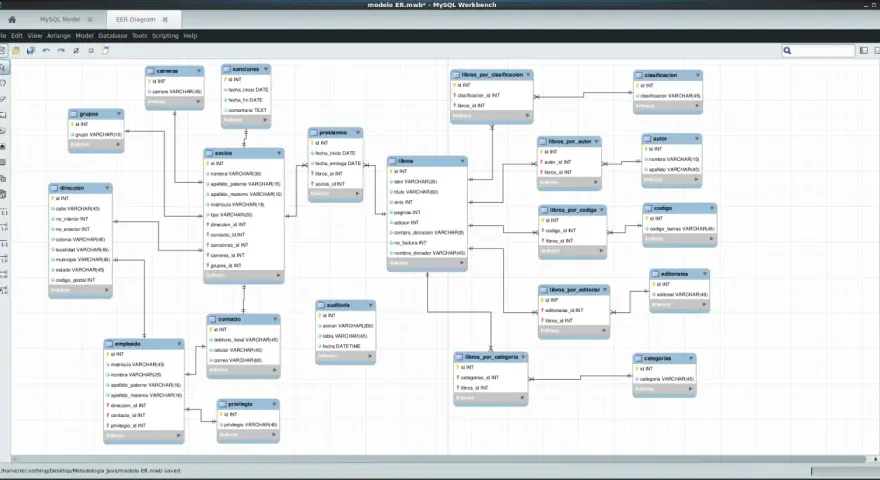The height and width of the screenshot is (480, 880).
Task: Toggle the diagram grid display
Action: tap(76, 51)
